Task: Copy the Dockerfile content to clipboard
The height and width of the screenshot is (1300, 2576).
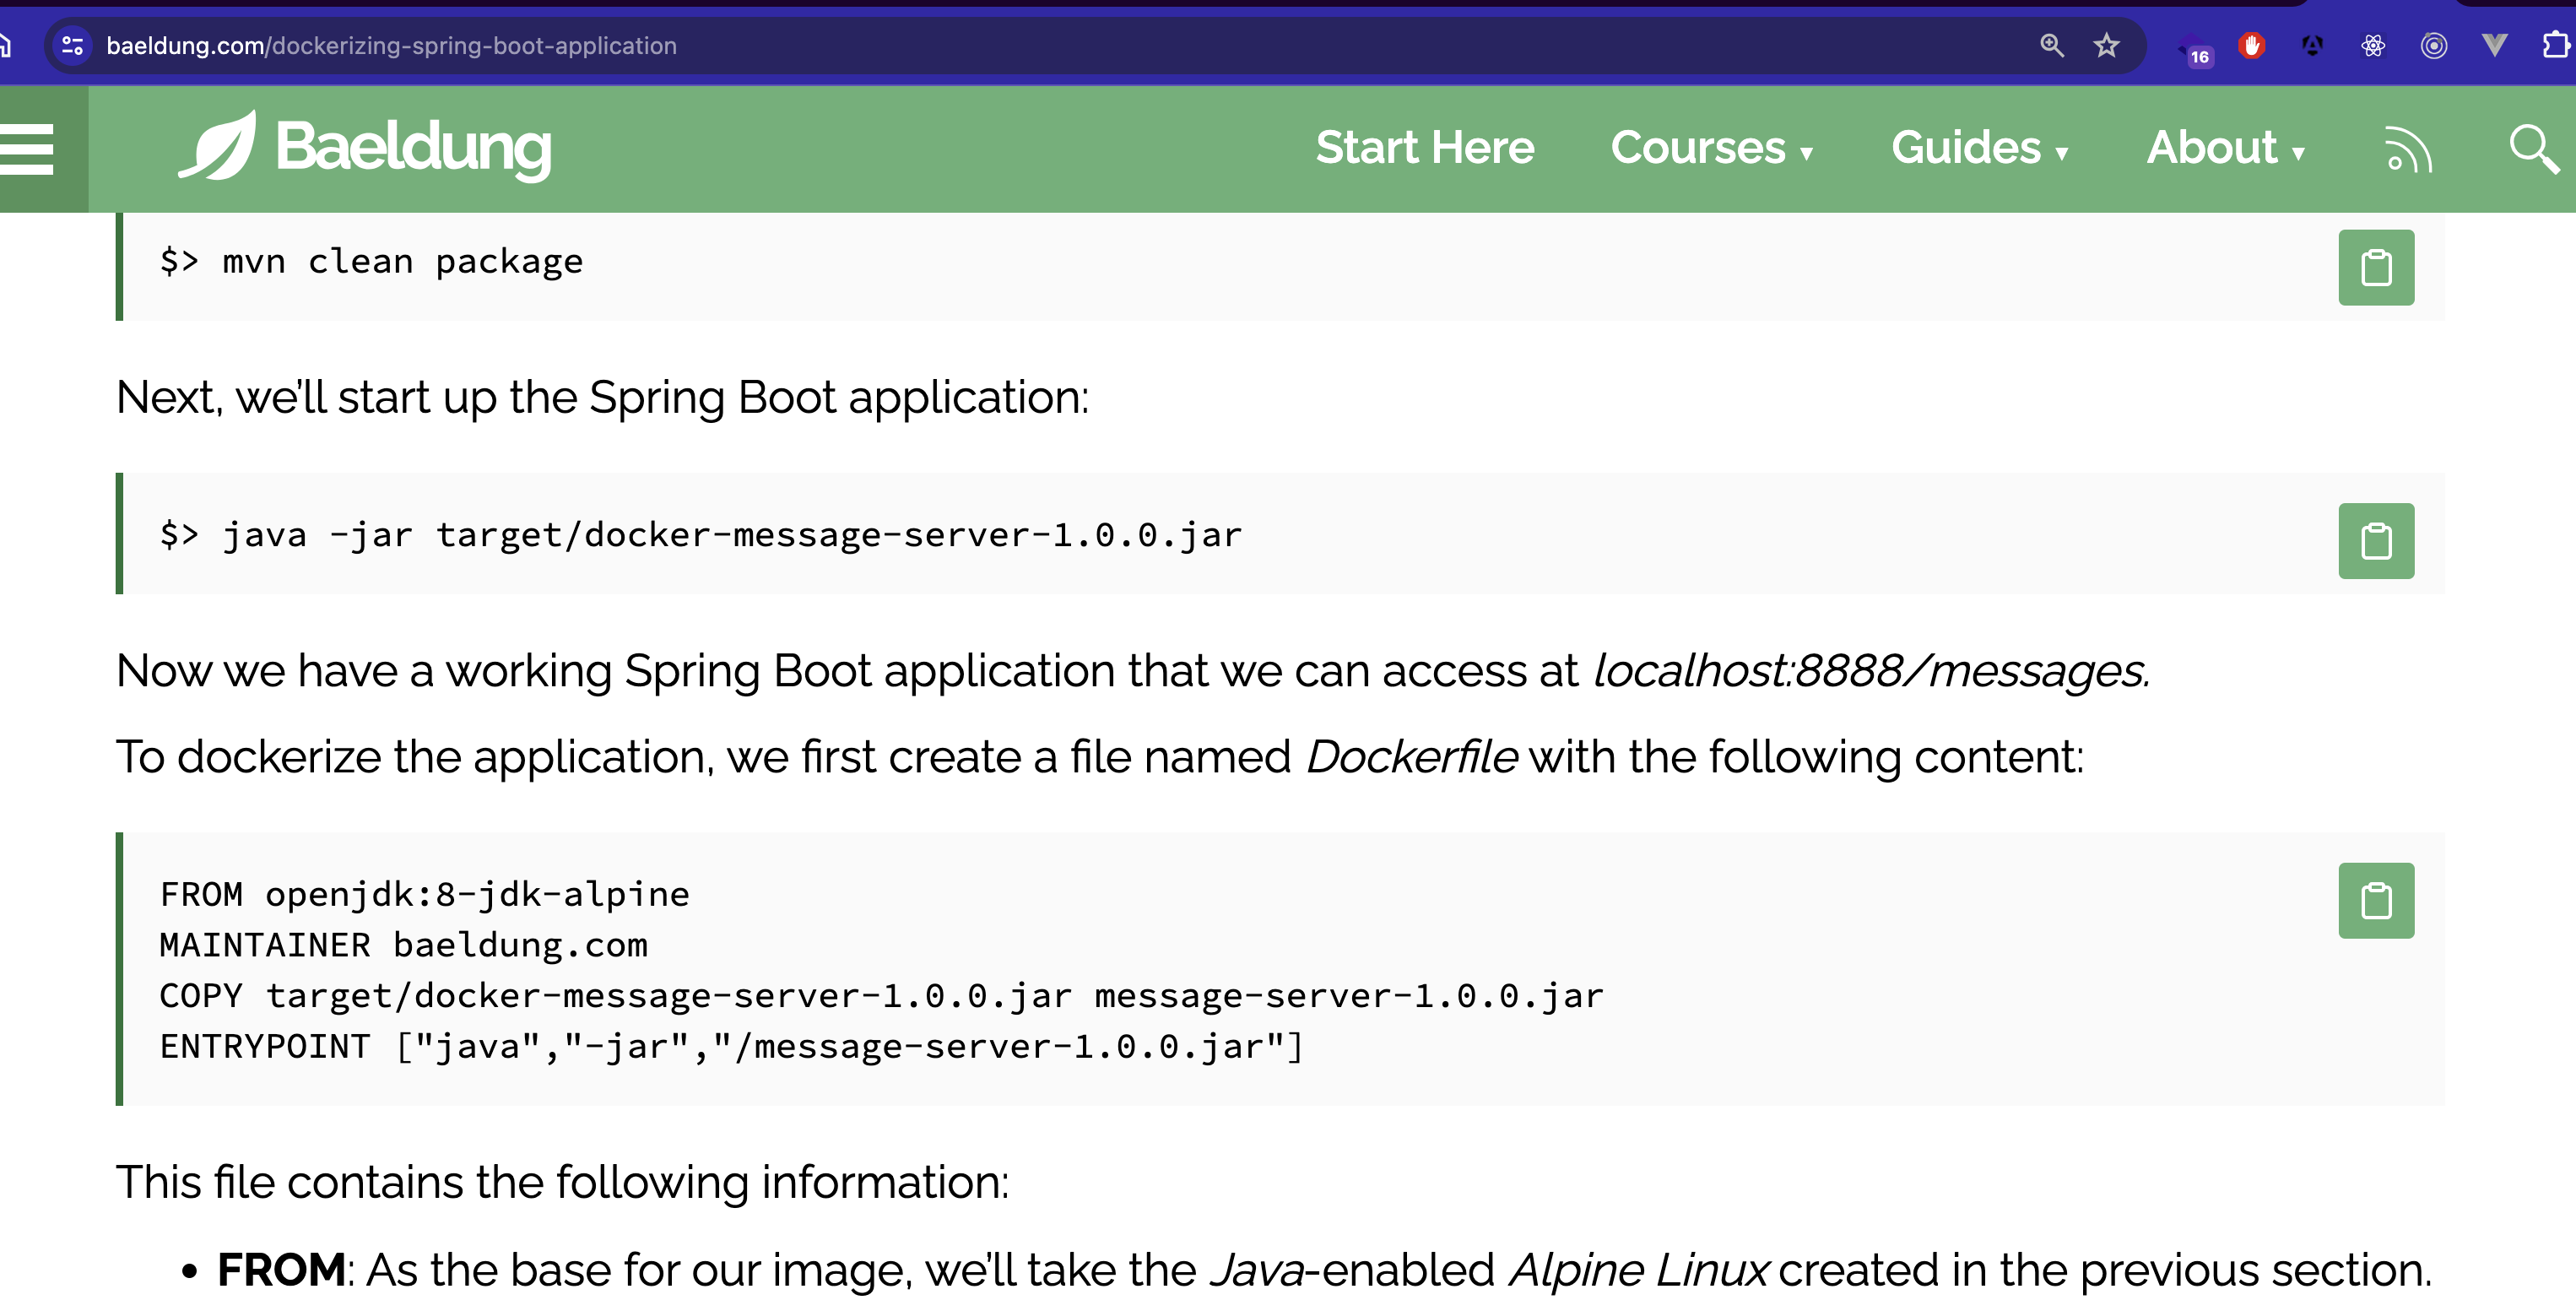Action: click(x=2376, y=900)
